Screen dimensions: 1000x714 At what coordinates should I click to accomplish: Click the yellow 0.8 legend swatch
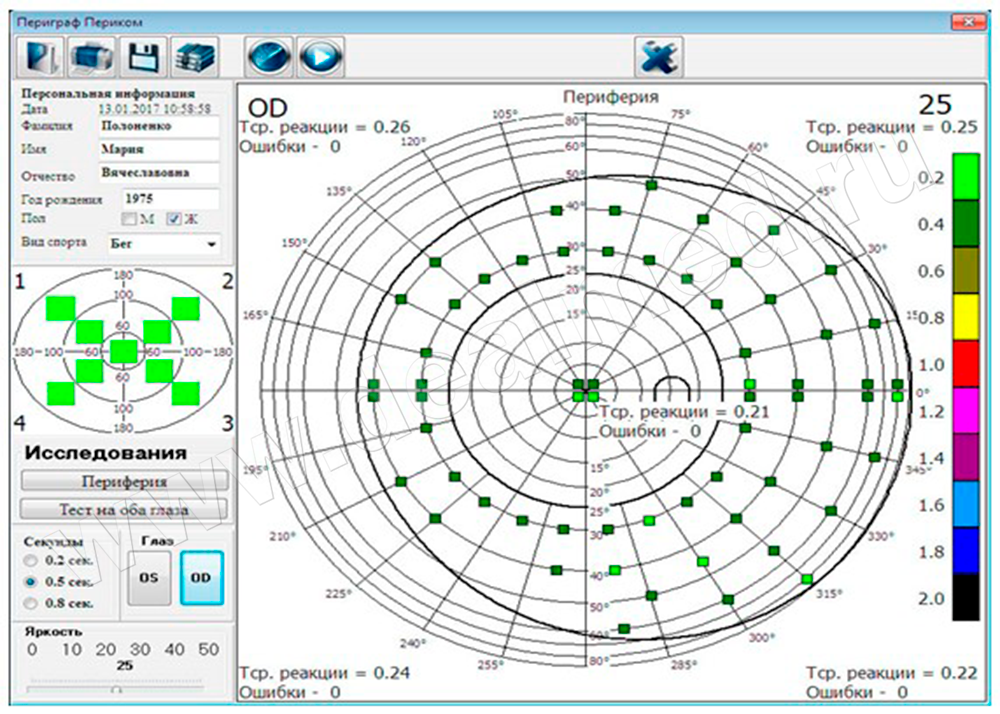point(966,317)
